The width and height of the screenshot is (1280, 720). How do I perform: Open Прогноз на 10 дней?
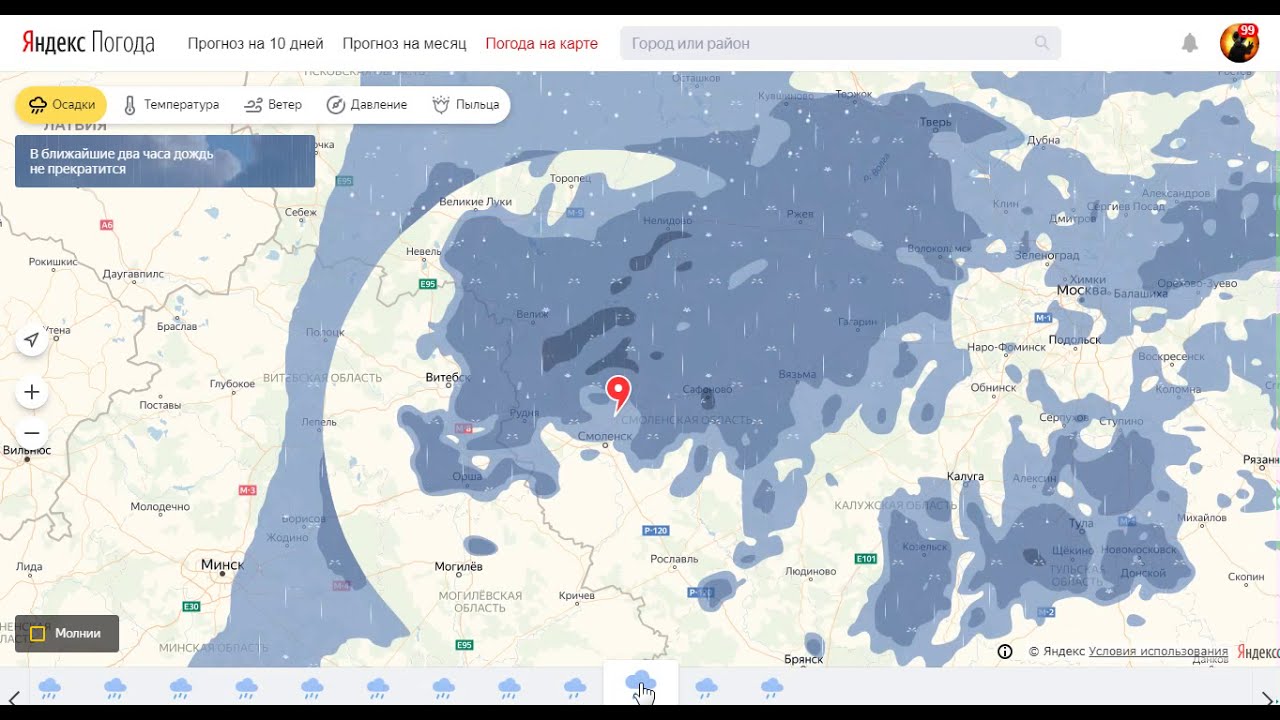click(x=256, y=43)
